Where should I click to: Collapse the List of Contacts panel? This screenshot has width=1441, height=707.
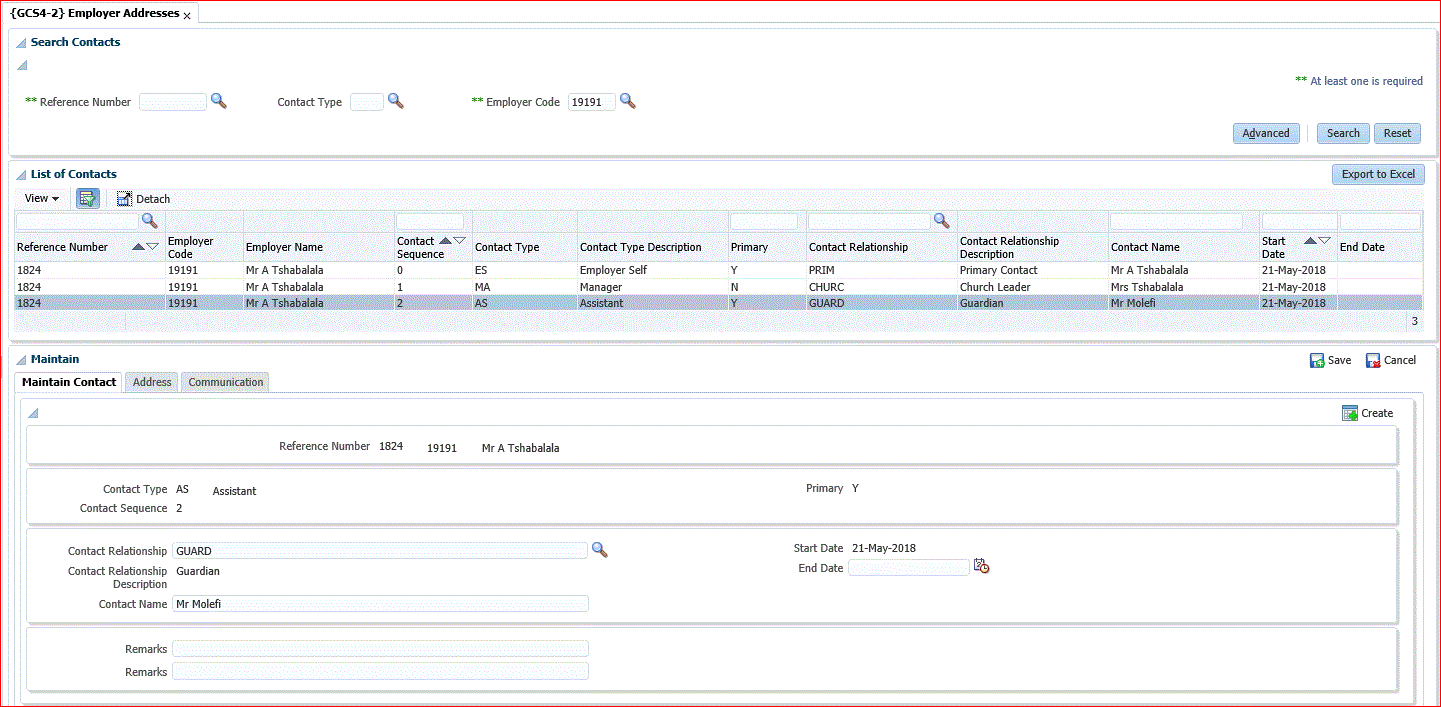[21, 175]
